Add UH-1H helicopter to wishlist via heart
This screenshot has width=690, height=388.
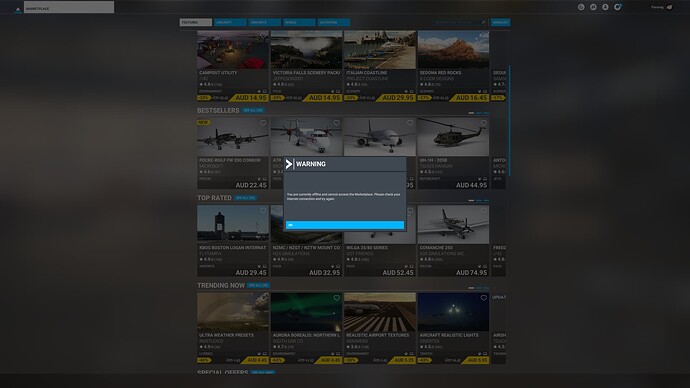pyautogui.click(x=484, y=123)
